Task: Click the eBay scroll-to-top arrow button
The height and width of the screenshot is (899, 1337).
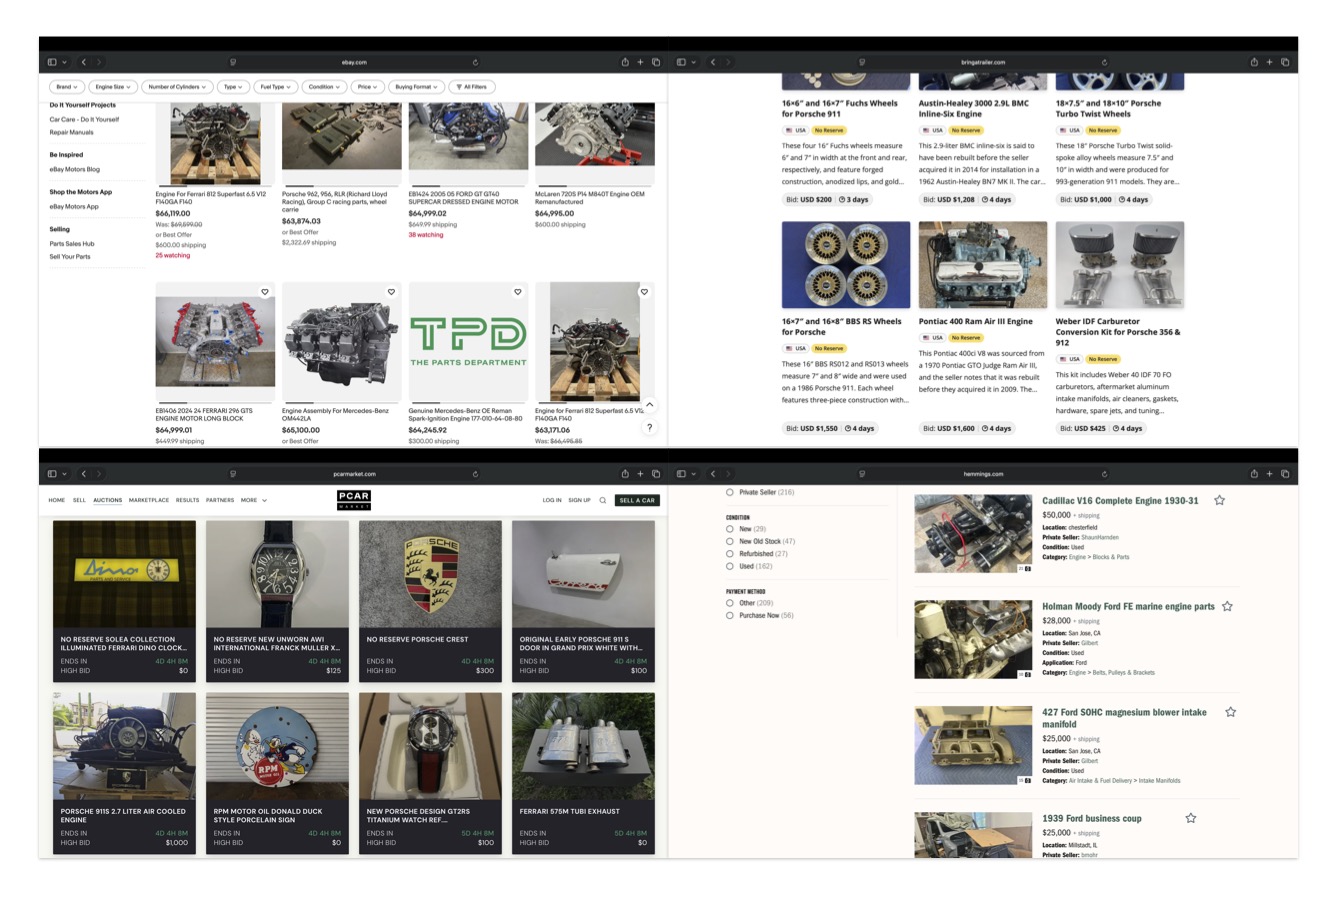Action: tap(649, 405)
